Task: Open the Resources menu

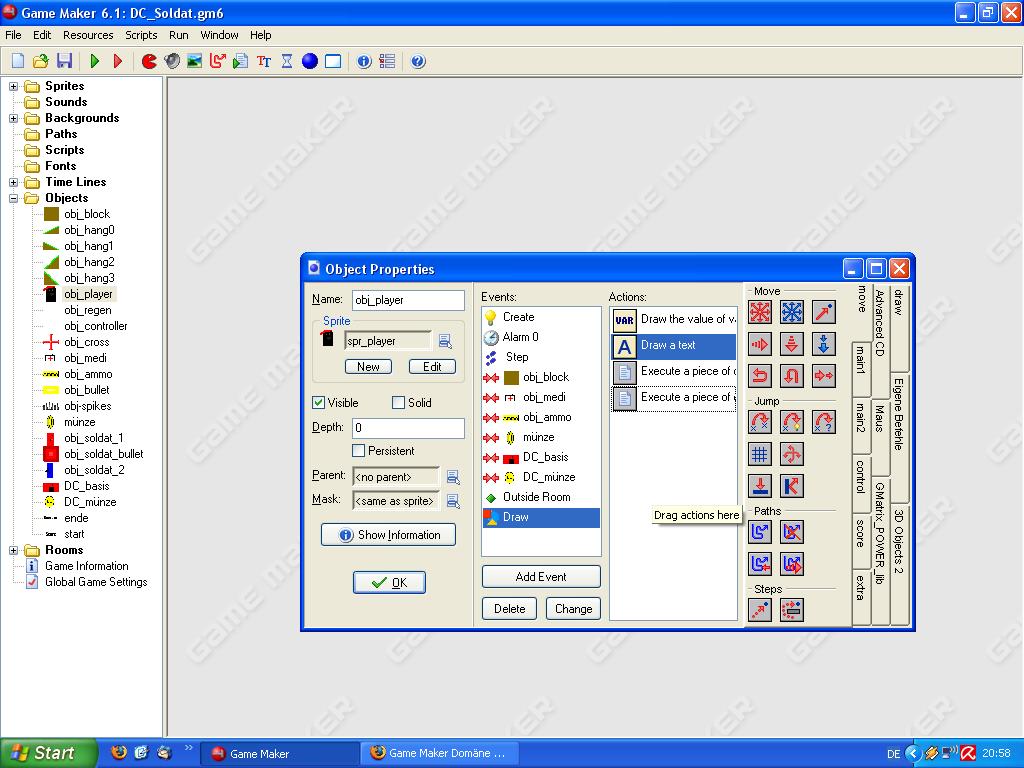Action: coord(88,35)
